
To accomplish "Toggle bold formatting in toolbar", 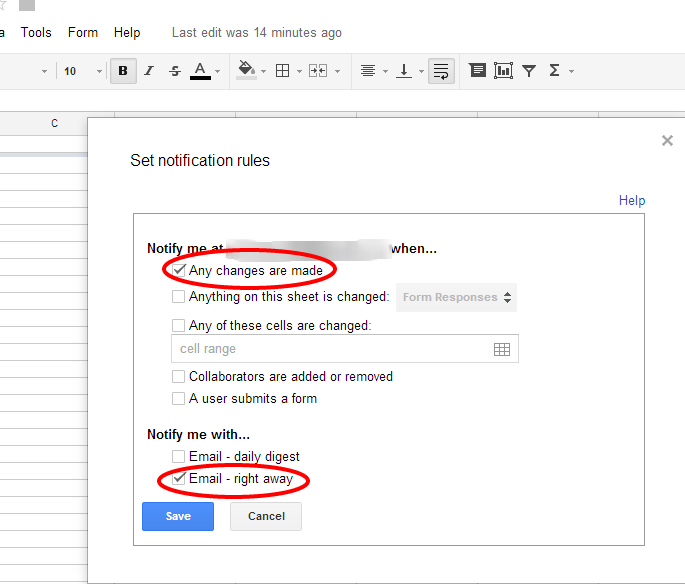I will tap(123, 71).
